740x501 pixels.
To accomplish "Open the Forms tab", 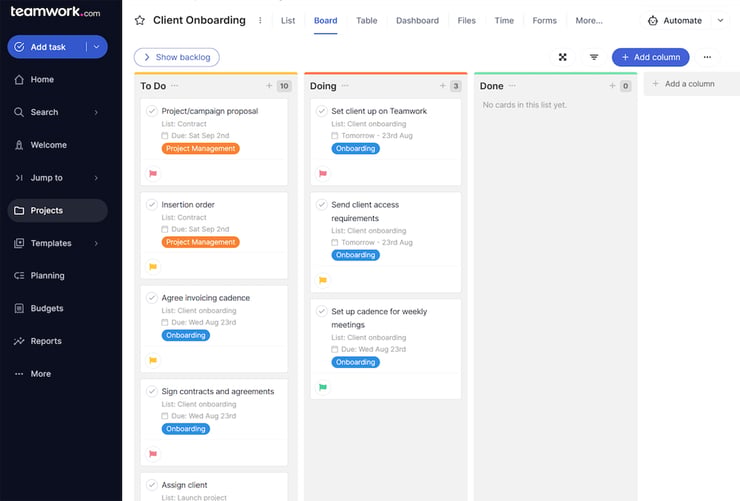I will pyautogui.click(x=545, y=20).
